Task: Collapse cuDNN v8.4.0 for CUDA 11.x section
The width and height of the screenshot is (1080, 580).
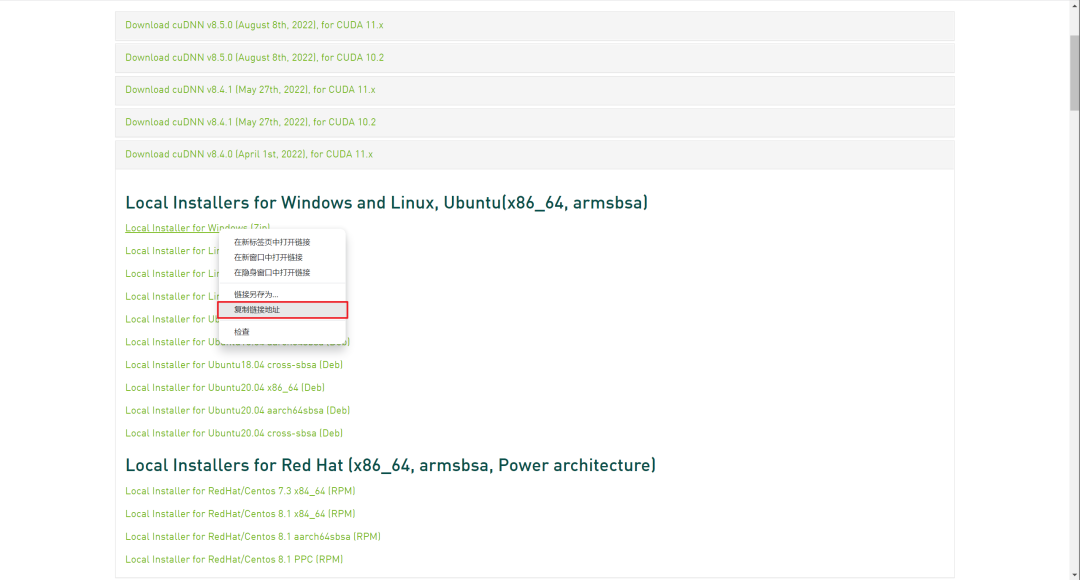Action: coord(534,154)
